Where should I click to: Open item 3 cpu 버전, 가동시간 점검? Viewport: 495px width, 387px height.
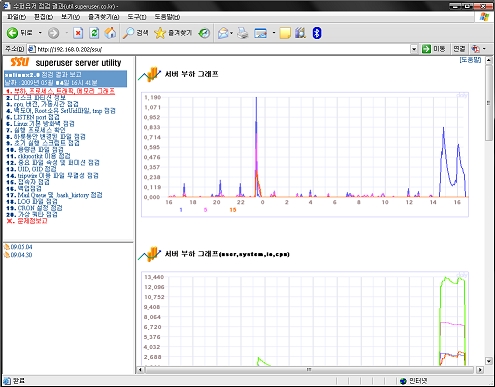[42, 104]
